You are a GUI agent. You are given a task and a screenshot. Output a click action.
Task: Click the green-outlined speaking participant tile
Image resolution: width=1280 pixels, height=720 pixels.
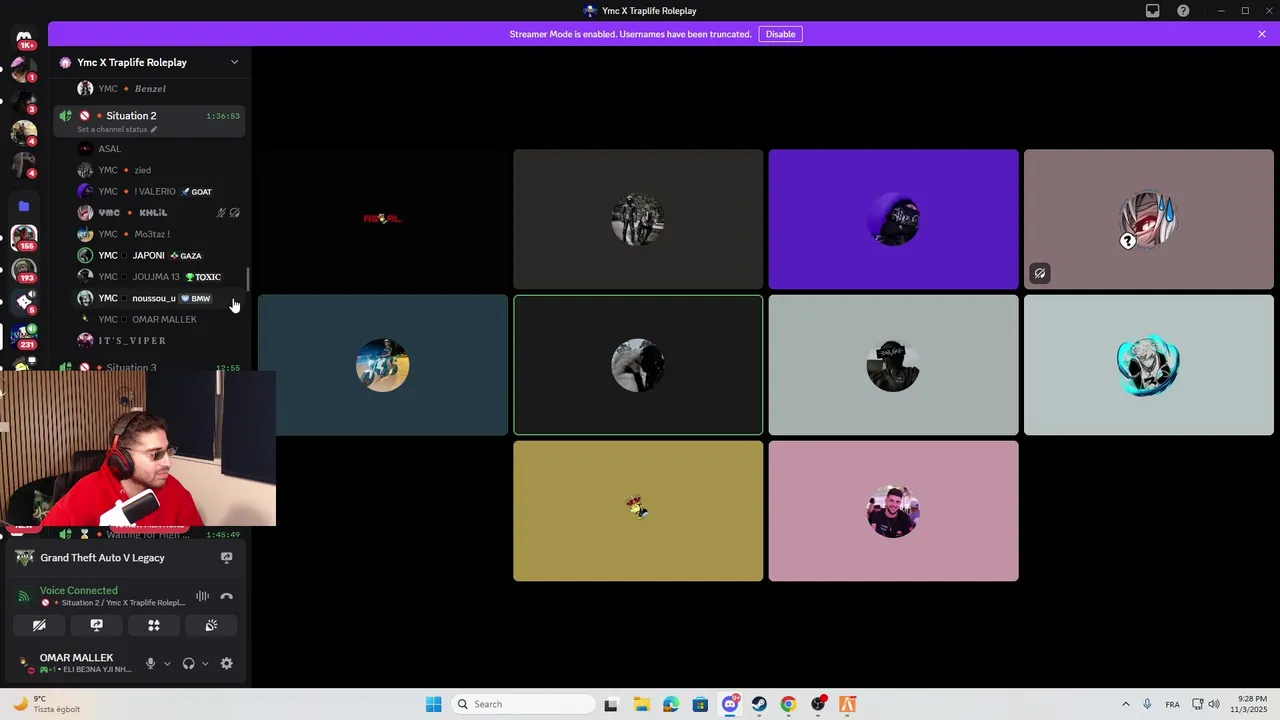click(638, 365)
